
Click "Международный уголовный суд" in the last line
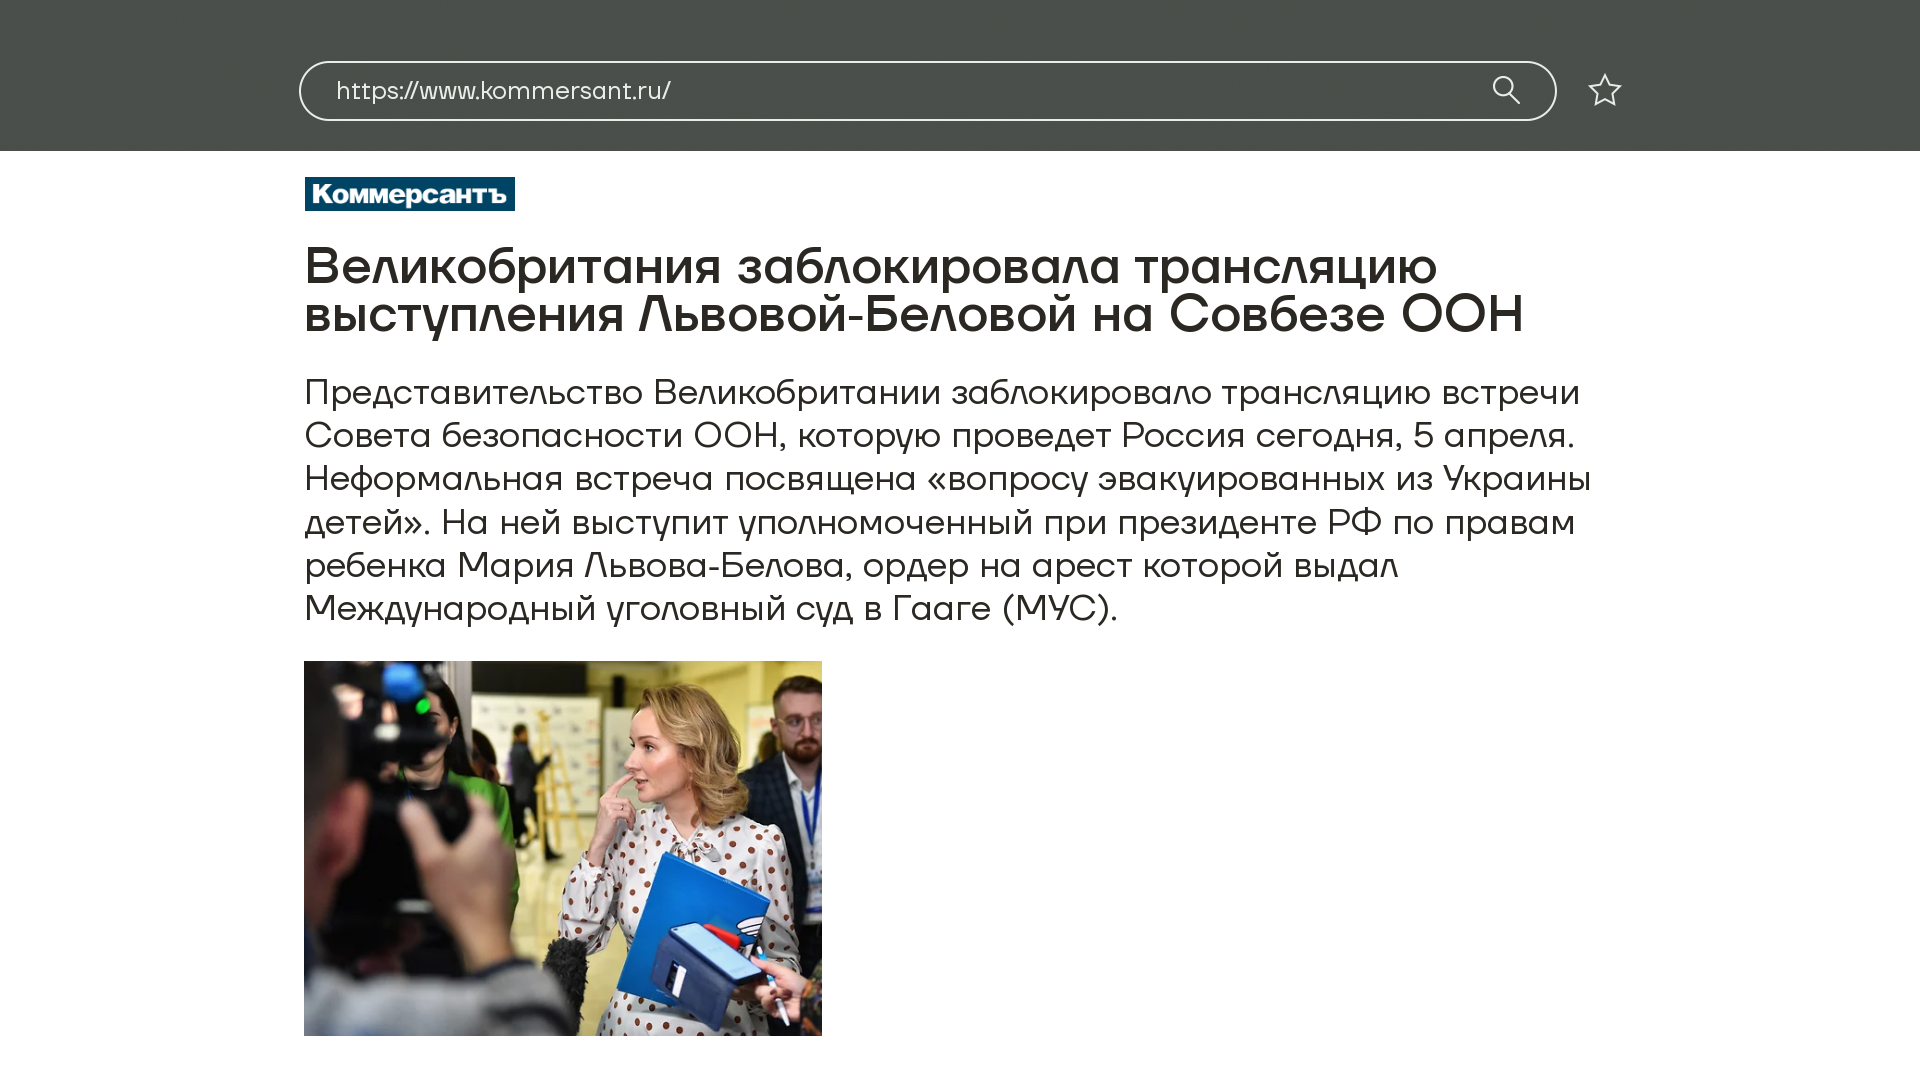tap(578, 608)
